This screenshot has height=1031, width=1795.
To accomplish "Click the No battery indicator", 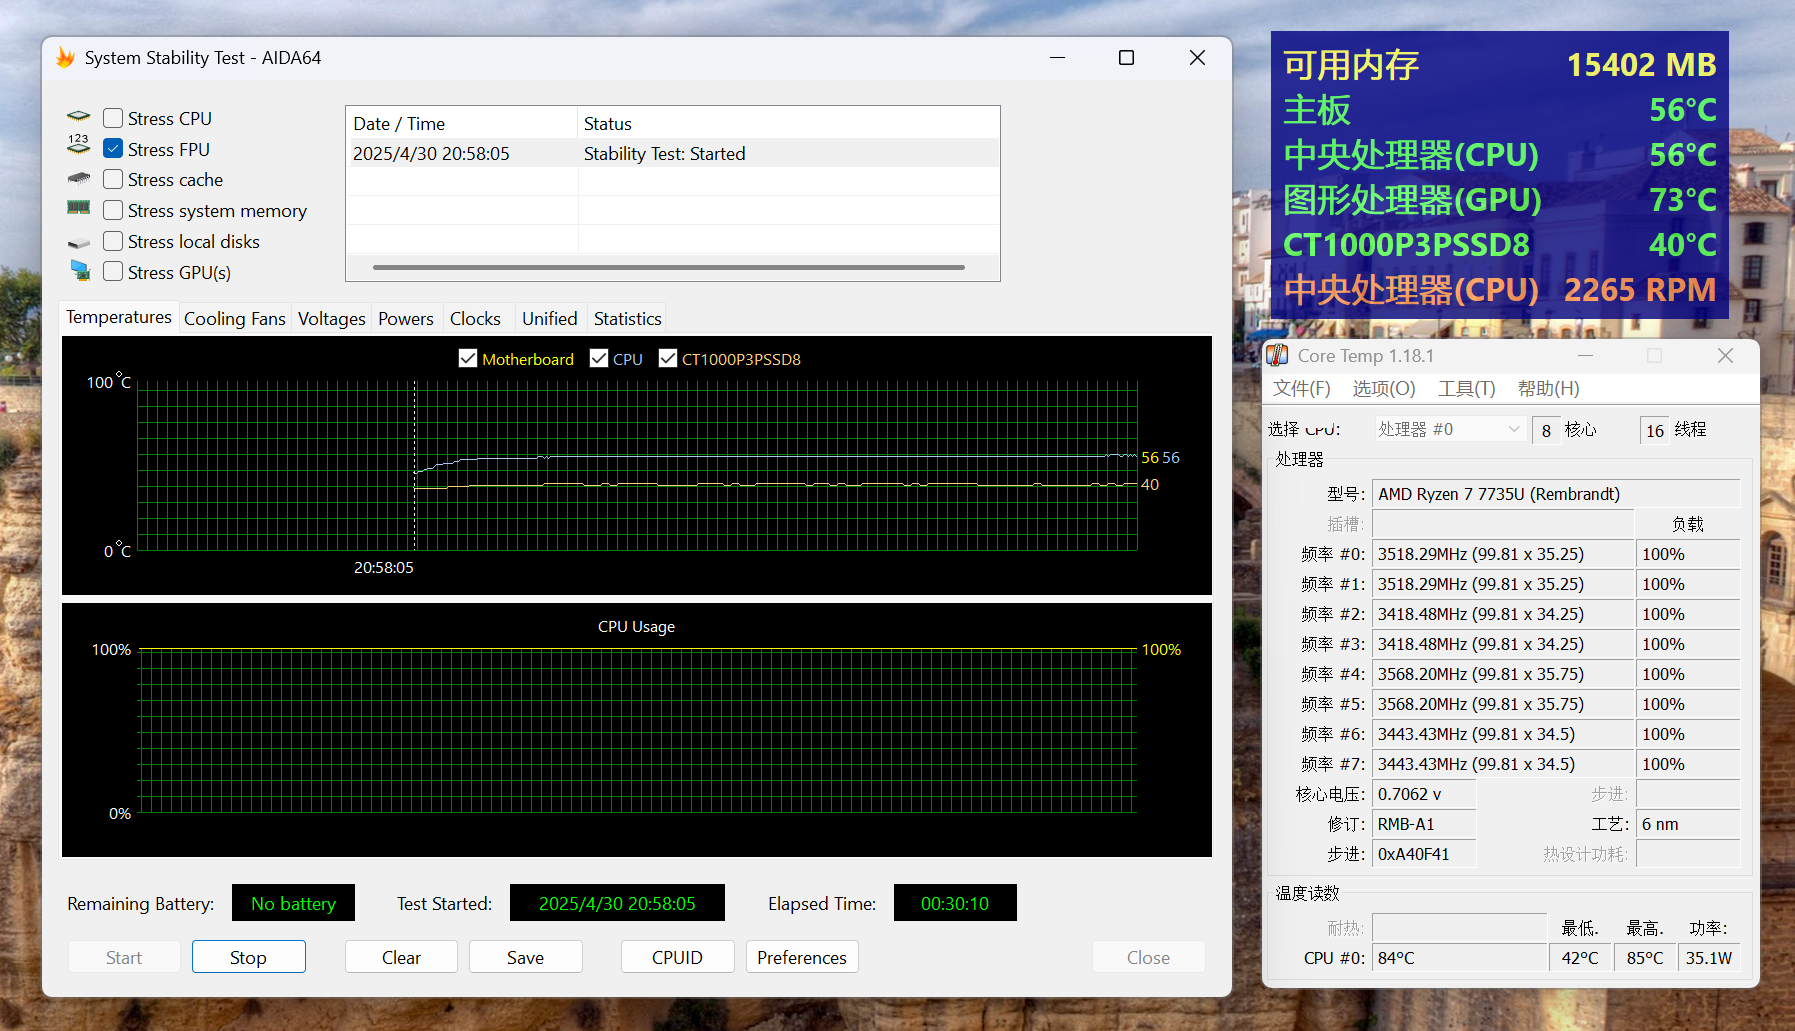I will pos(293,903).
